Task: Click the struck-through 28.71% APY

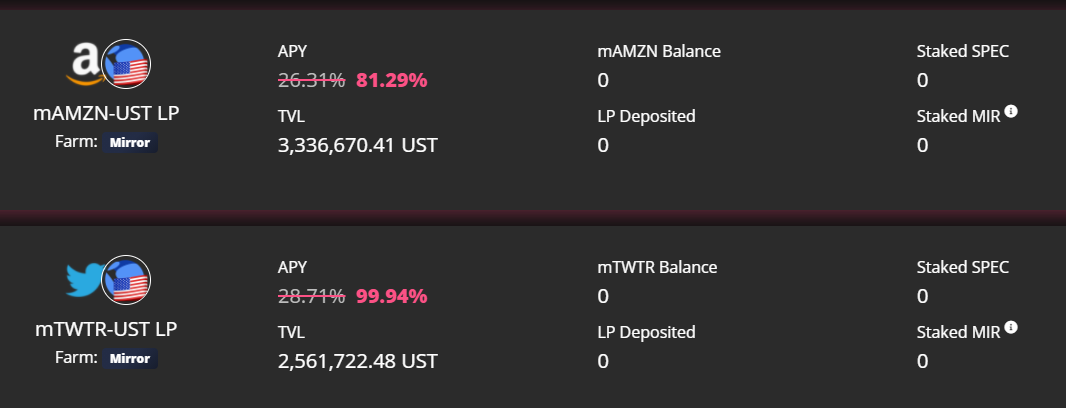Action: pos(311,296)
